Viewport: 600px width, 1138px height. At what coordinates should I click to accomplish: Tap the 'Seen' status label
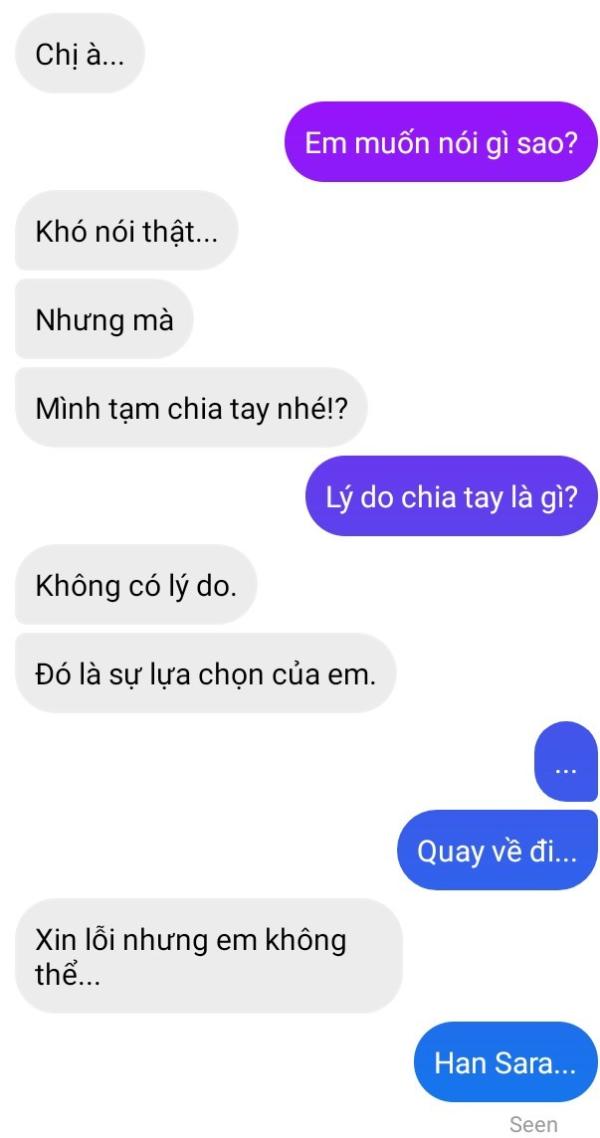tap(533, 1124)
